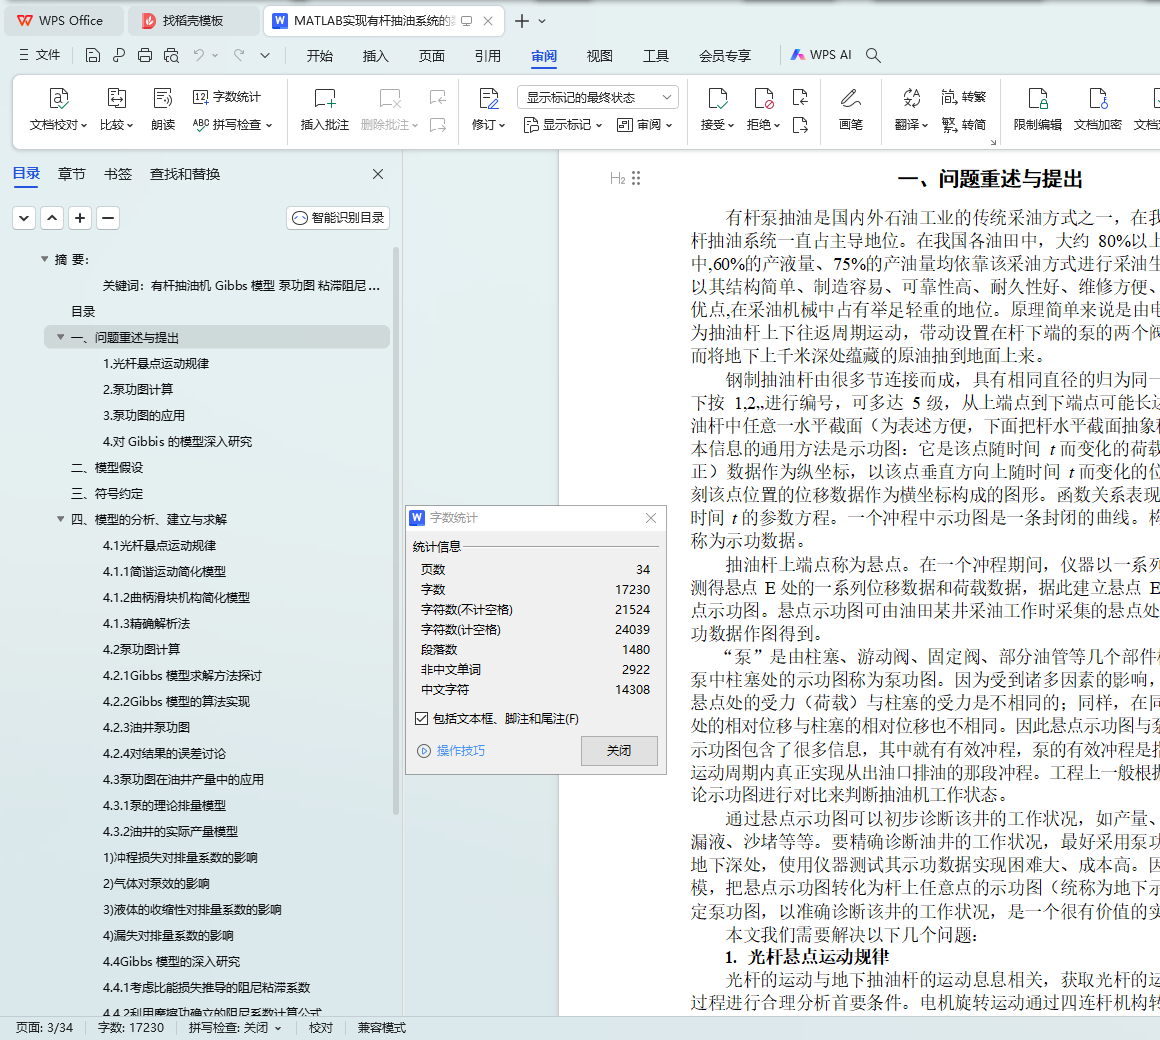Switch to the 书签 tab in the navigation pane
Viewport: 1160px width, 1040px height.
118,174
